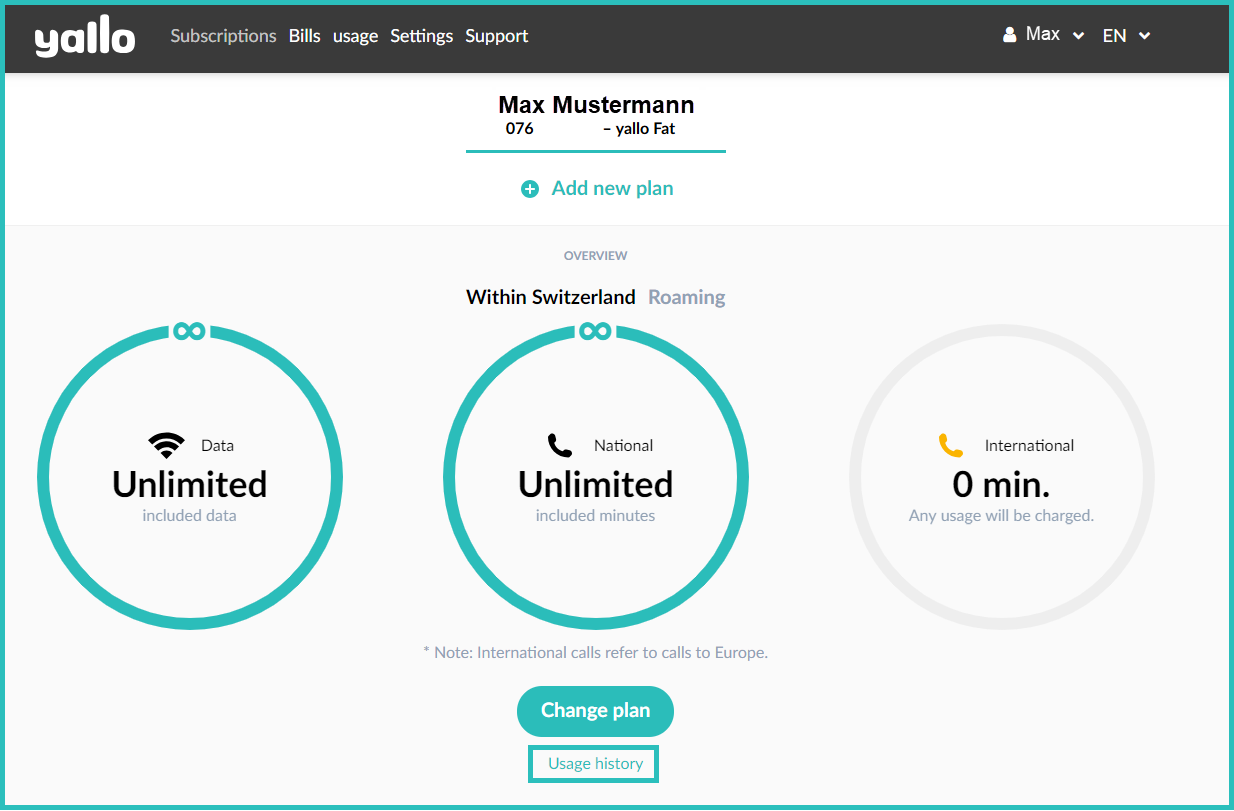Click the Add new plan link
The width and height of the screenshot is (1234, 811).
(612, 188)
